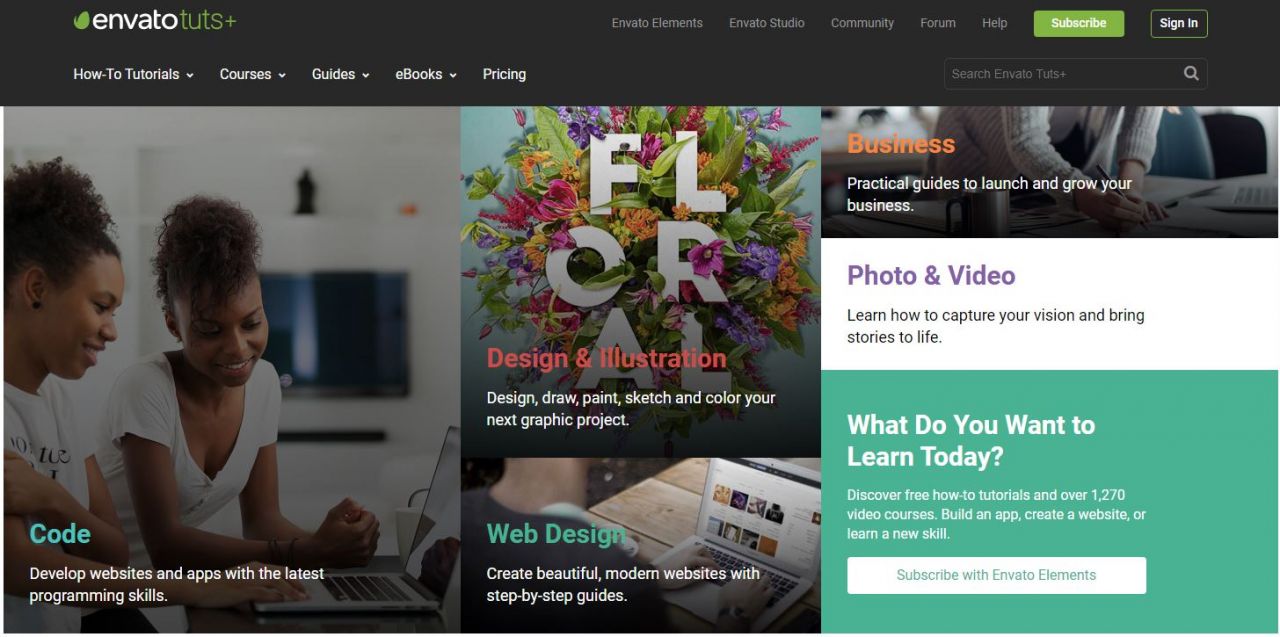This screenshot has width=1280, height=637.
Task: Select the Web Design category tile
Action: 641,545
